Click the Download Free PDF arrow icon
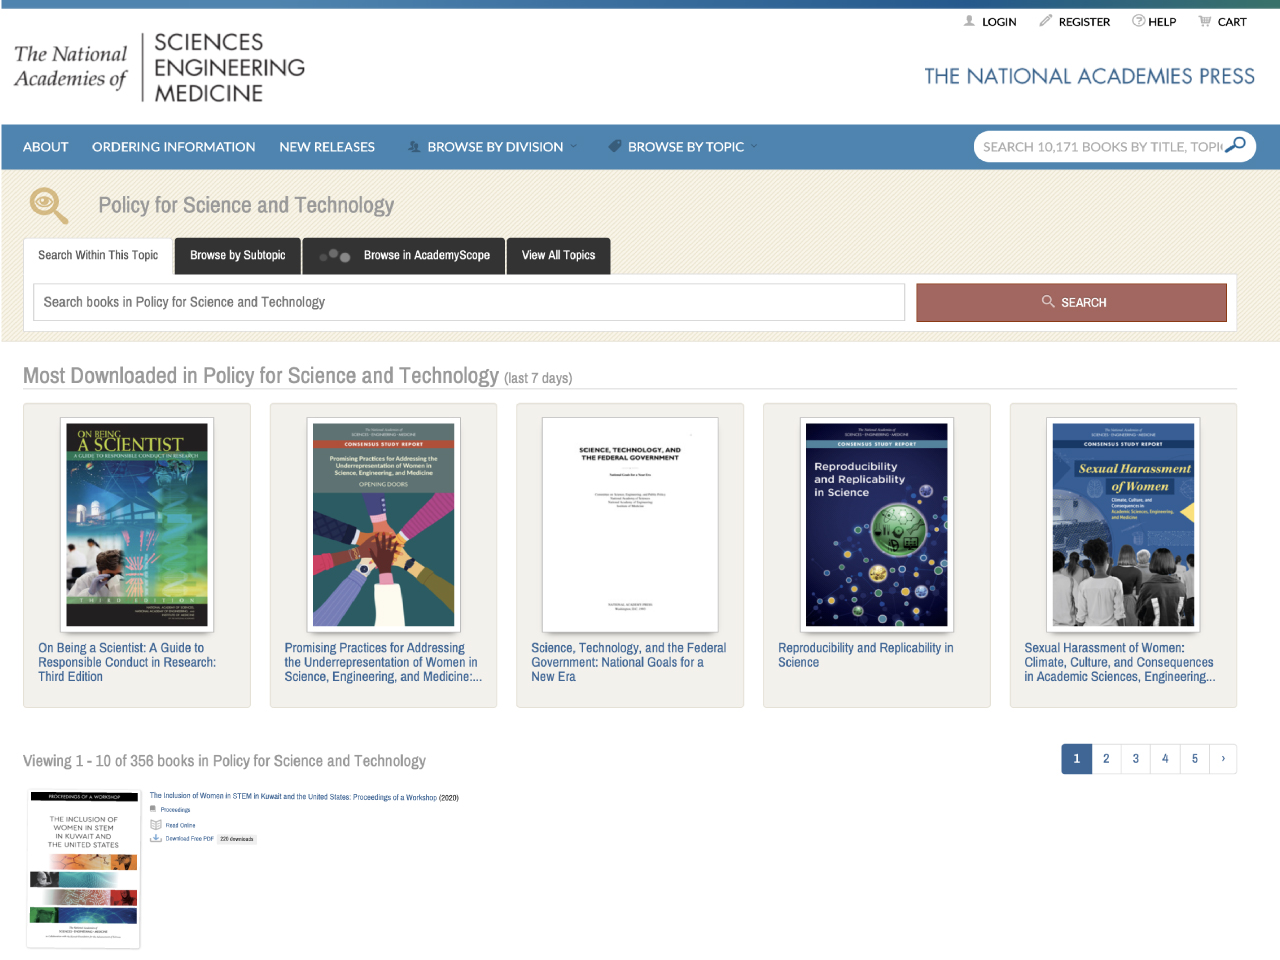The height and width of the screenshot is (960, 1280). 156,839
